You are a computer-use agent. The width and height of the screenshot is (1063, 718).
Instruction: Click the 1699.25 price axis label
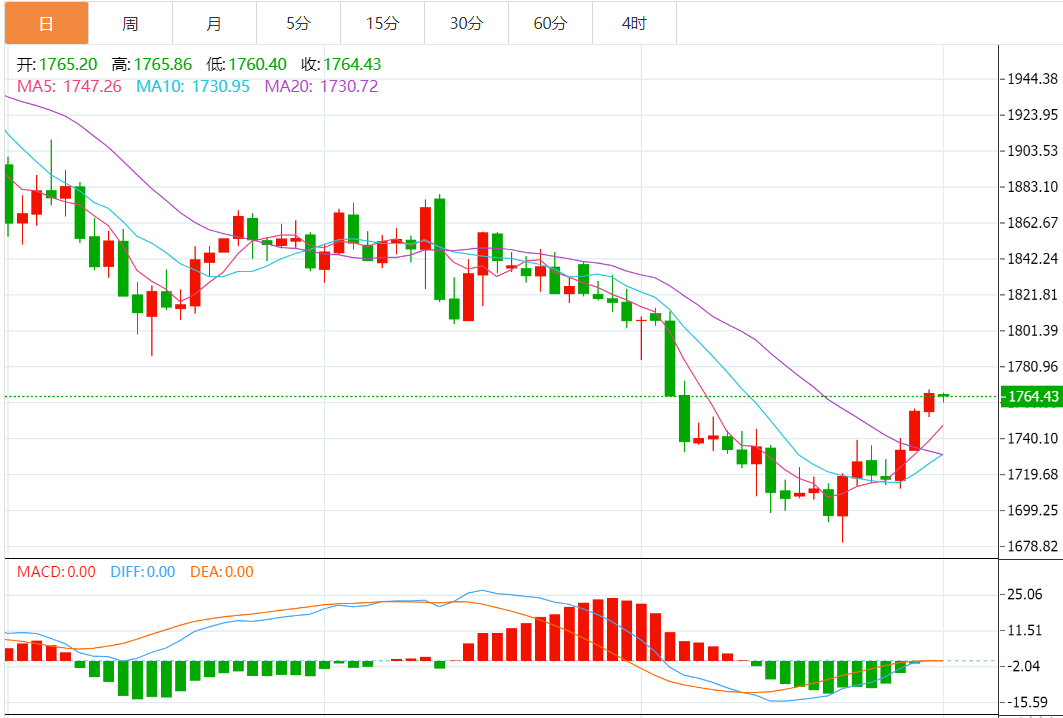(x=1032, y=510)
